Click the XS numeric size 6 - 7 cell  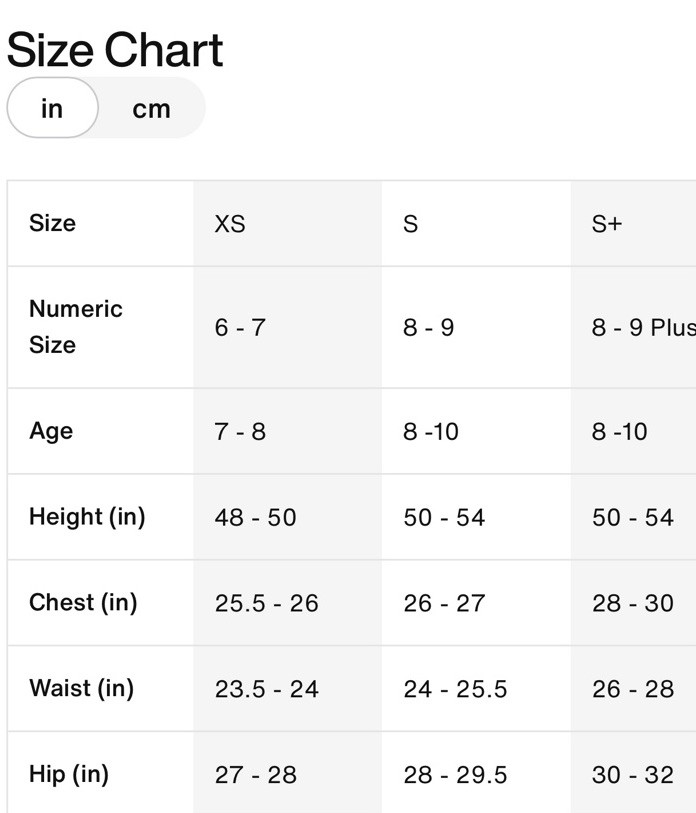pos(287,327)
